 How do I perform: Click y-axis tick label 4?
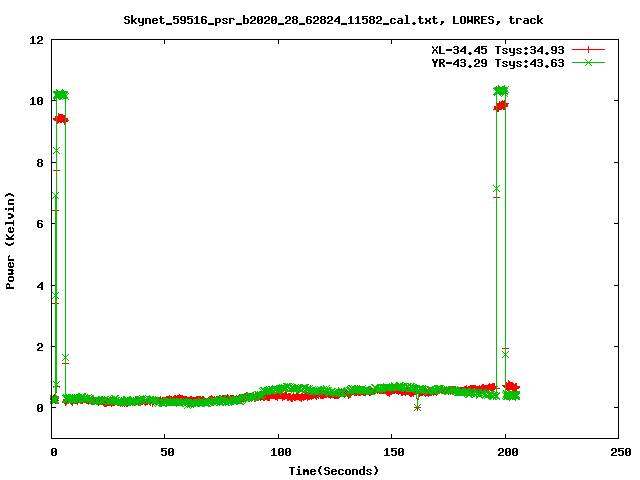[40, 286]
